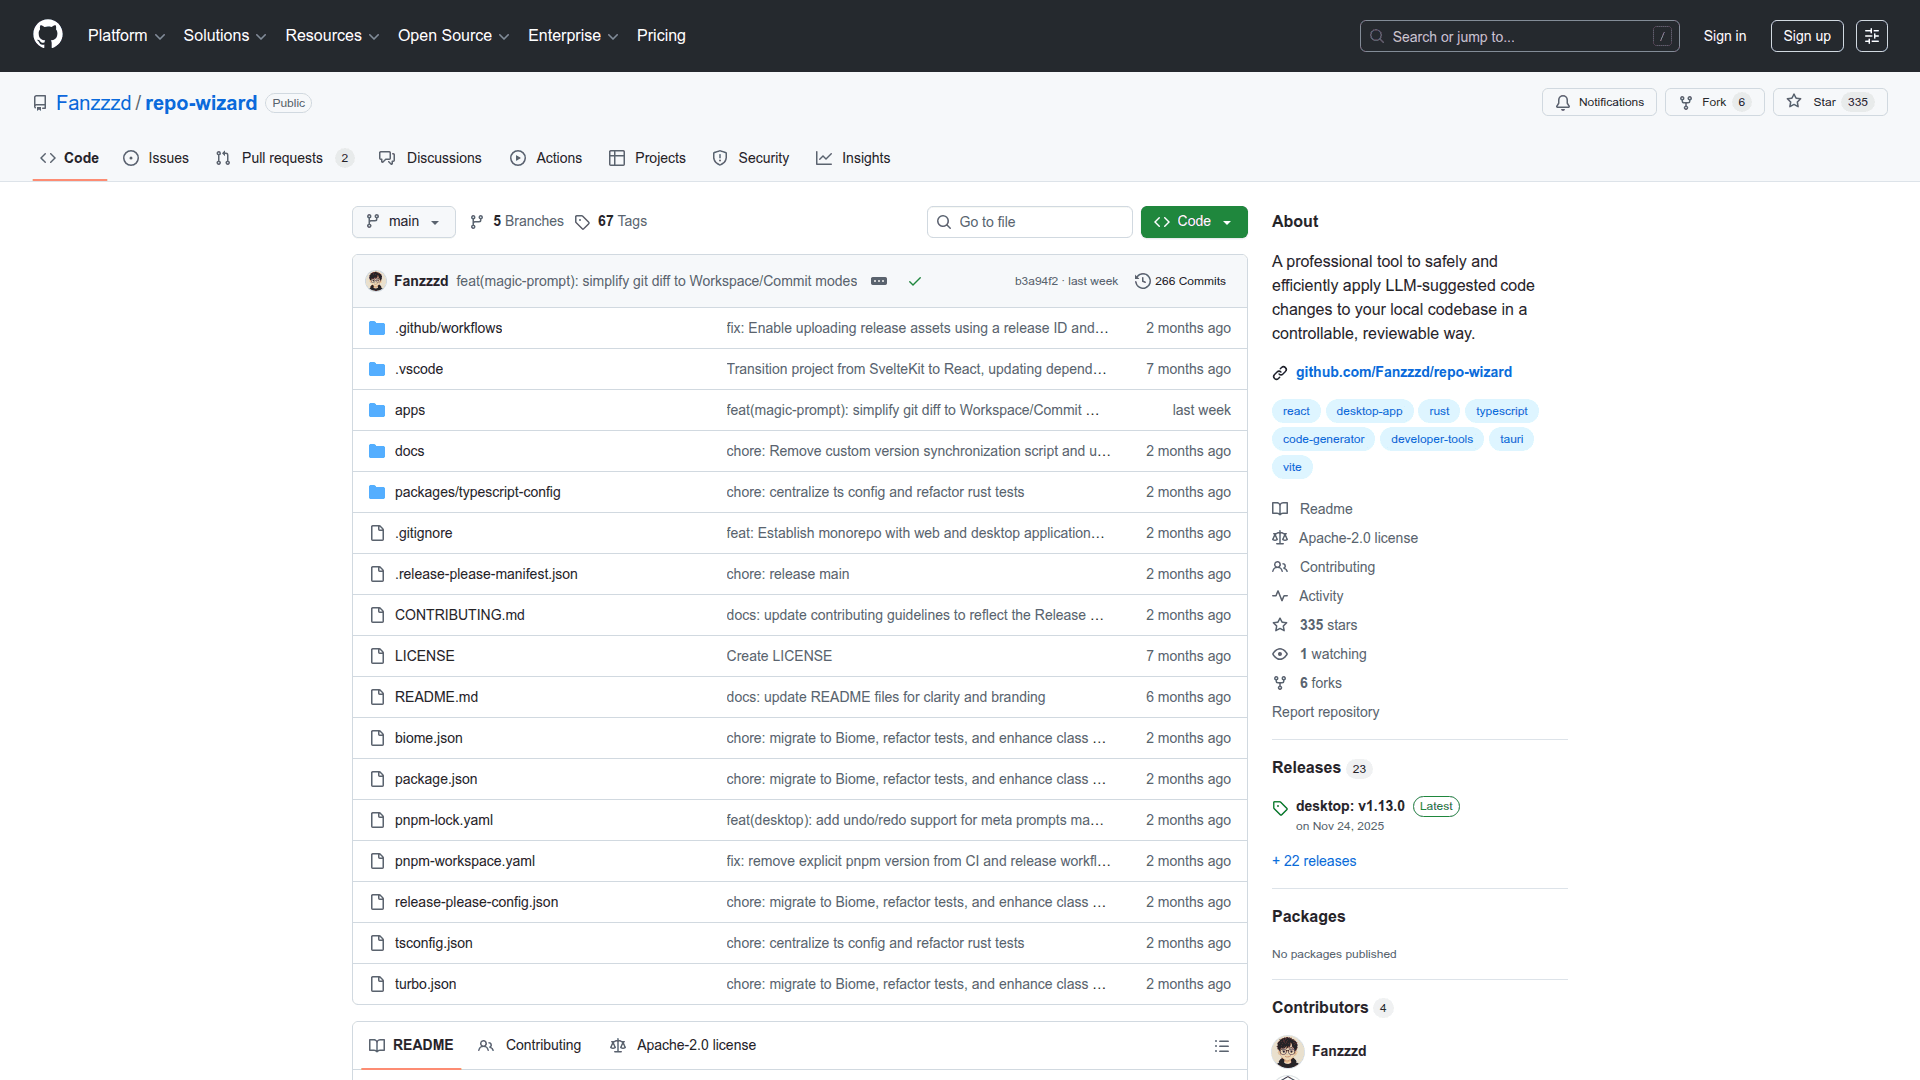Screen dimensions: 1920x1080
Task: Click Notifications bell button
Action: [x=1599, y=102]
